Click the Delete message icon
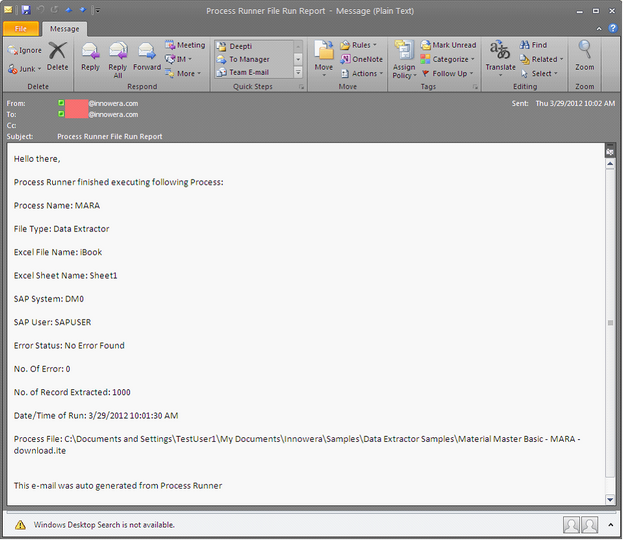This screenshot has height=540, width=623. click(x=58, y=55)
